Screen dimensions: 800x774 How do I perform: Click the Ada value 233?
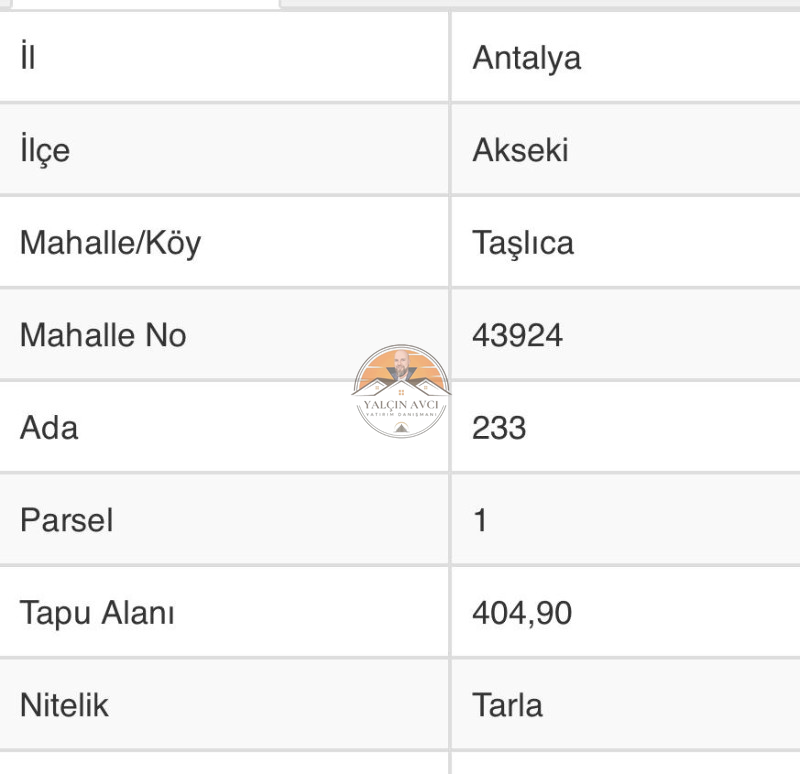(x=499, y=428)
